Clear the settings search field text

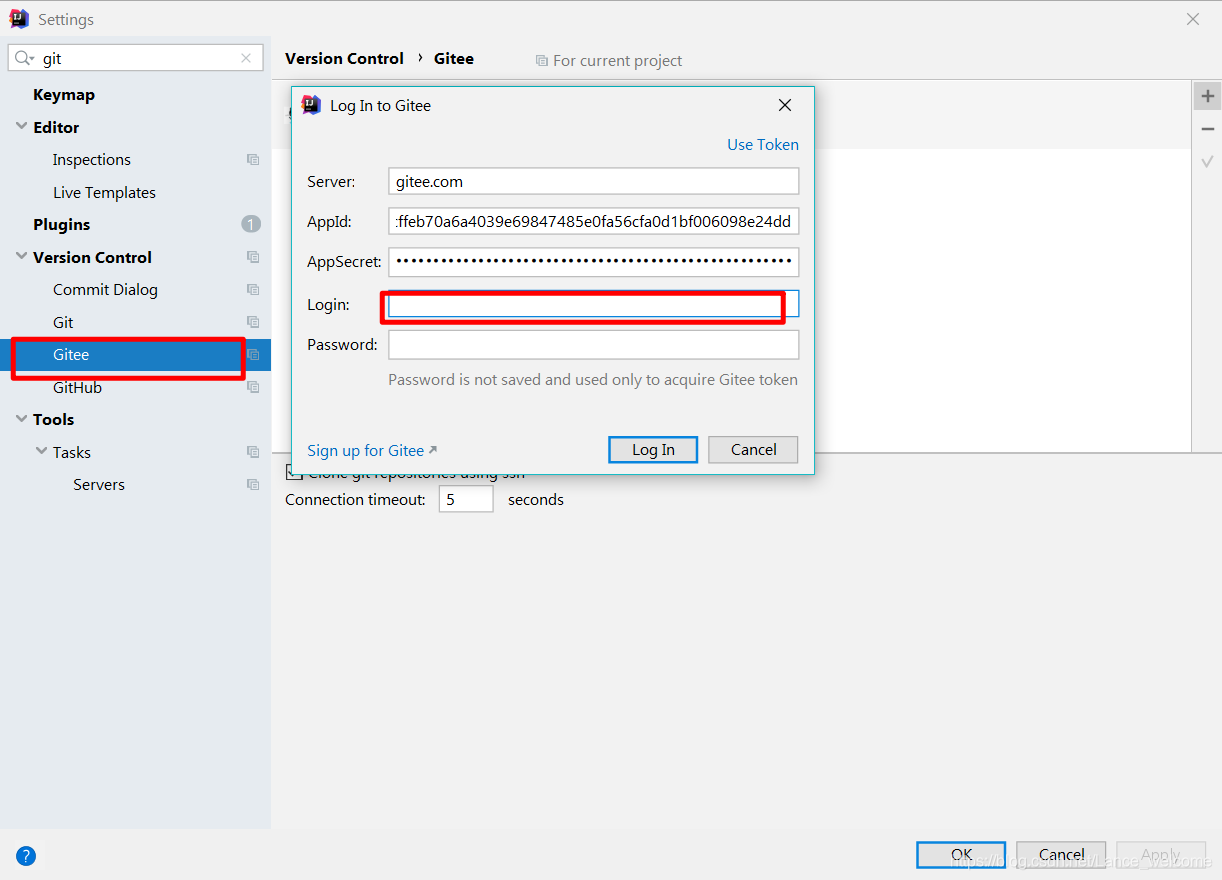246,58
